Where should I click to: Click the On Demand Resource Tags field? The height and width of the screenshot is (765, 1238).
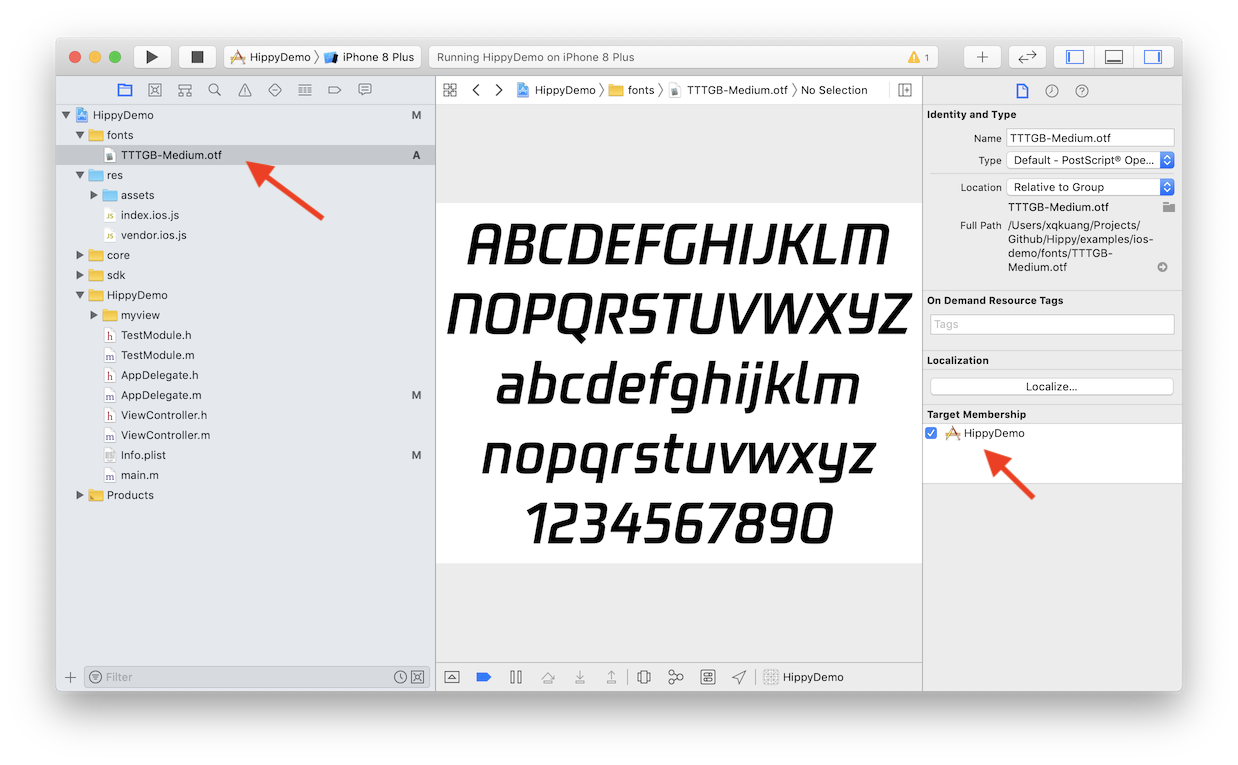[1052, 324]
